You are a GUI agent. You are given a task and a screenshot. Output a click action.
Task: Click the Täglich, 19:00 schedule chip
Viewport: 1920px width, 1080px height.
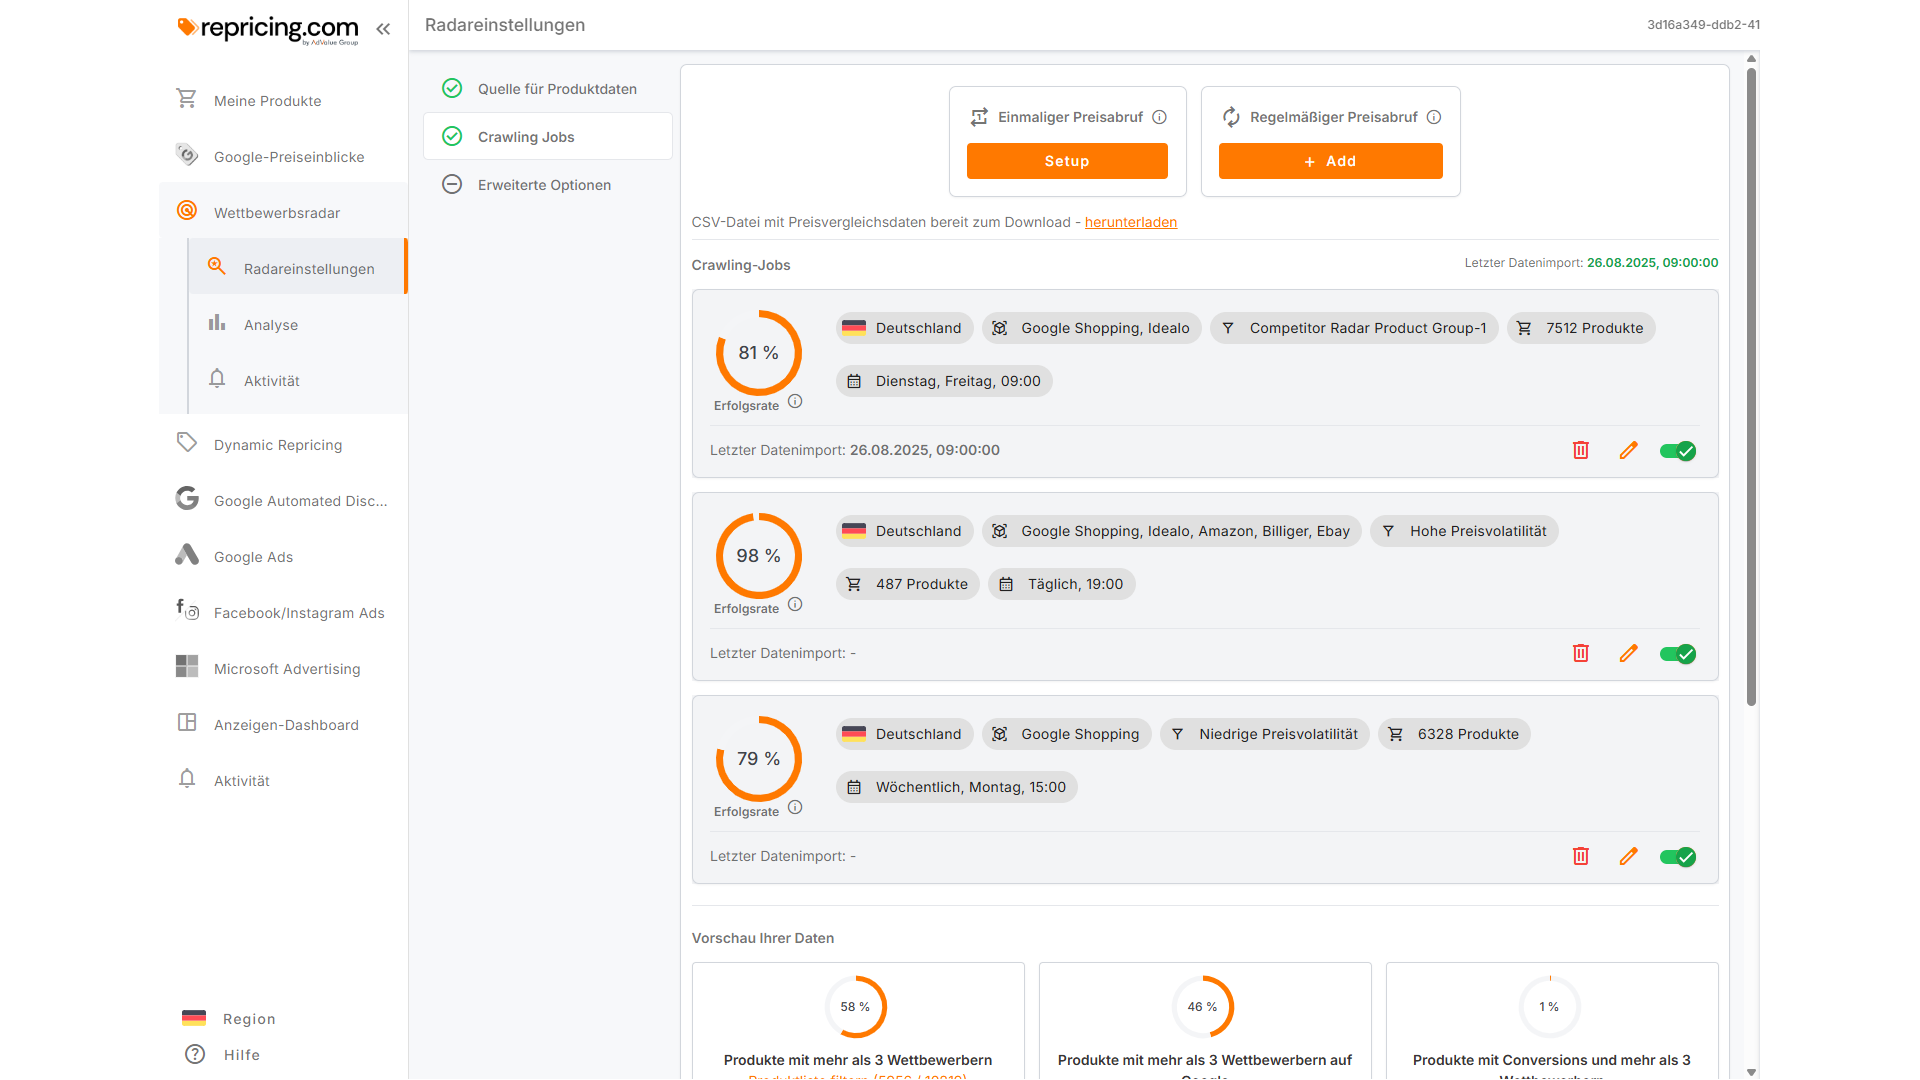point(1061,584)
